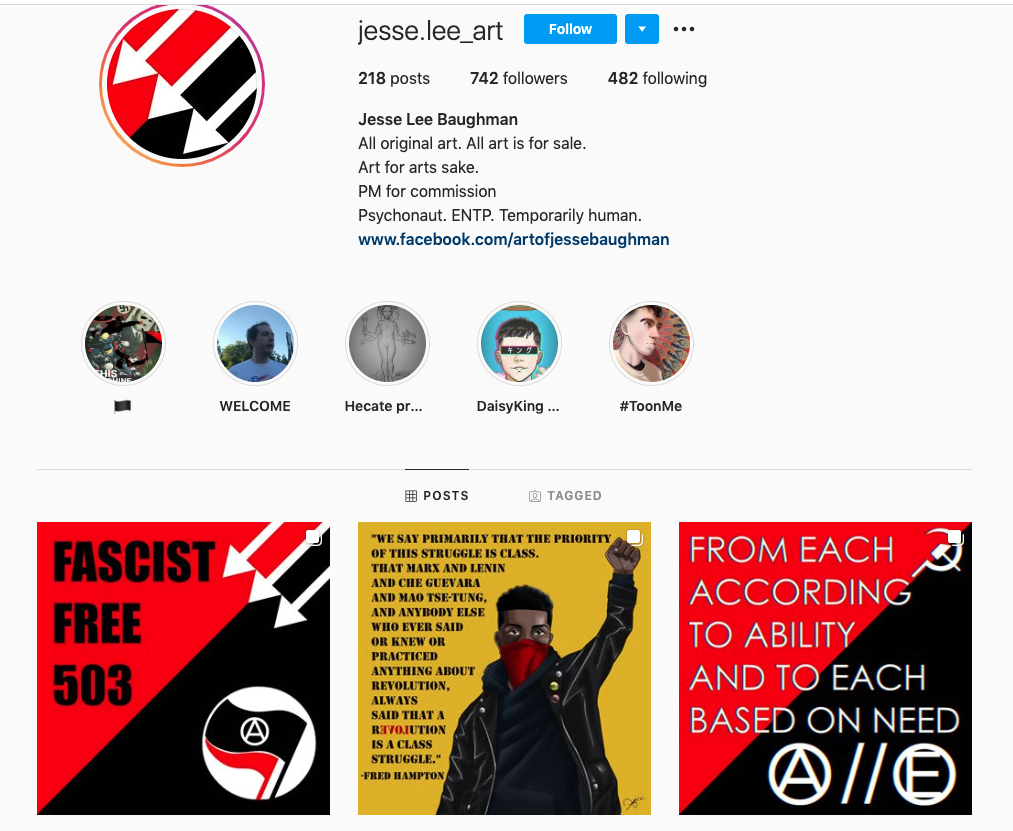Click the carousel icon on Fred Hampton post
The height and width of the screenshot is (831, 1013).
click(634, 538)
